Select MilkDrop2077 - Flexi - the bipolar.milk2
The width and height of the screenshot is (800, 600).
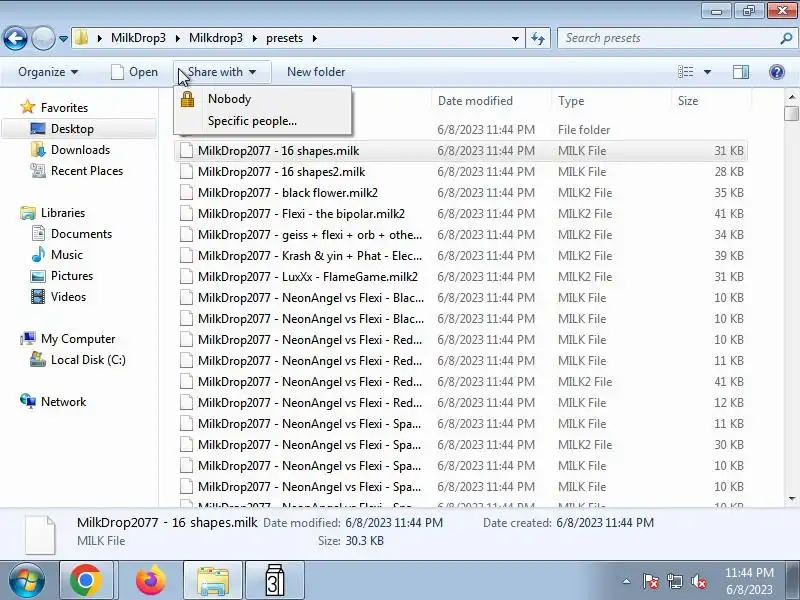[461, 213]
